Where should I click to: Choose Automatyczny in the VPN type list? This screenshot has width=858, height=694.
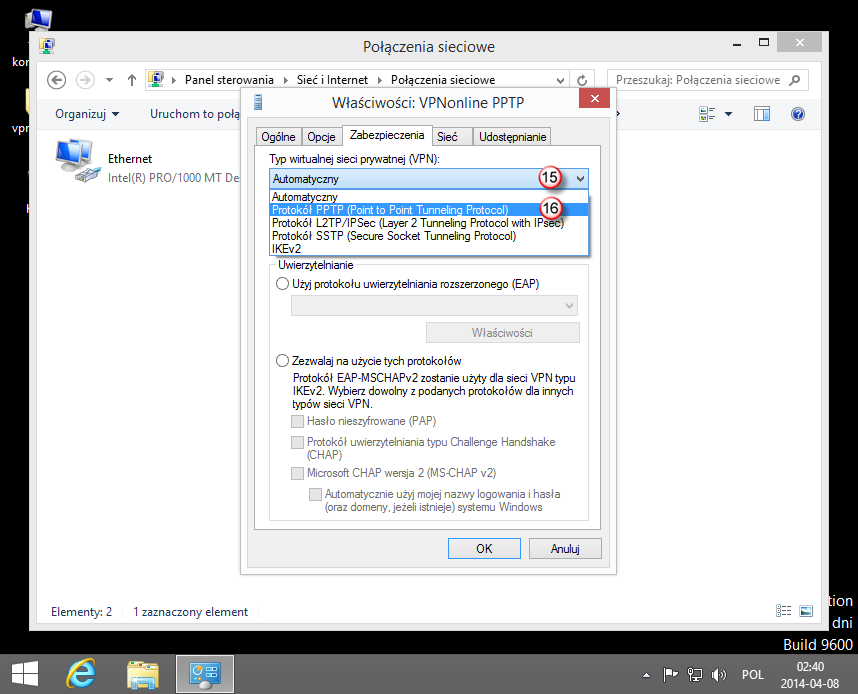pyautogui.click(x=429, y=197)
